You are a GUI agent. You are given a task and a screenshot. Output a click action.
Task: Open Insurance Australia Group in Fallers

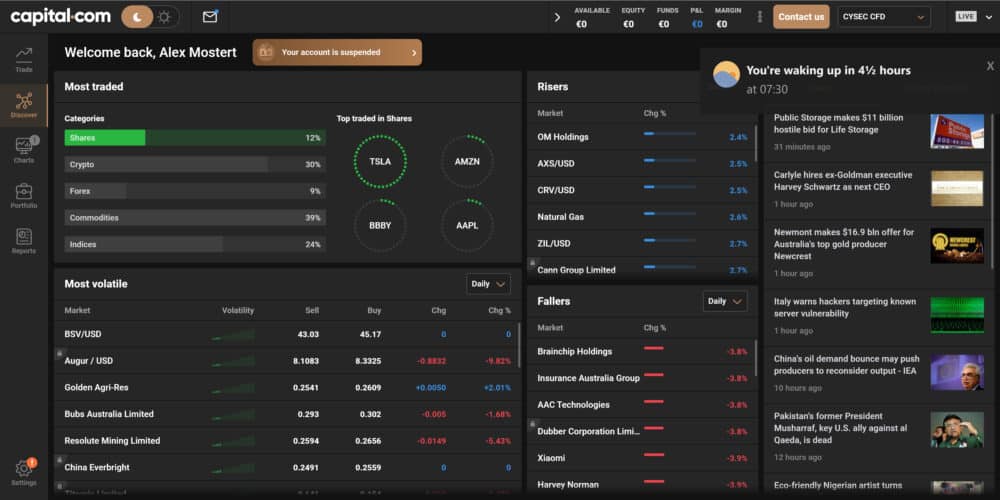[642, 378]
